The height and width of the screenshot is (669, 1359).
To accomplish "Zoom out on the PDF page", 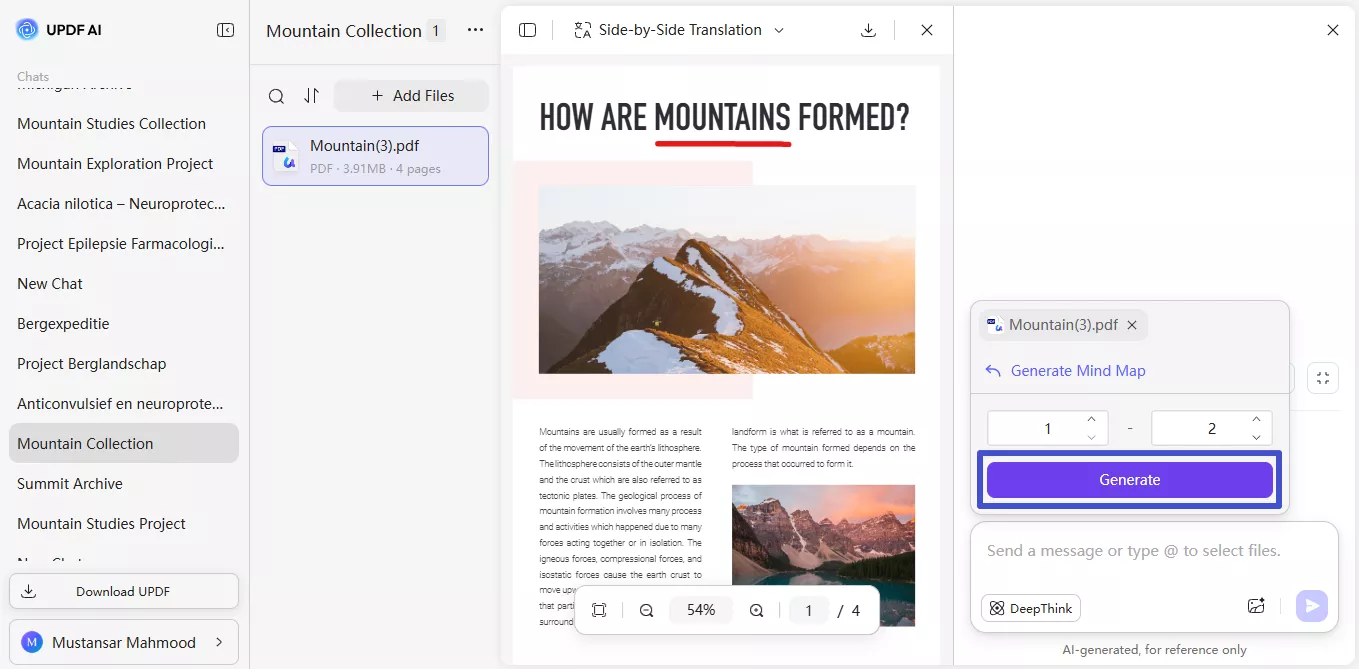I will click(645, 609).
